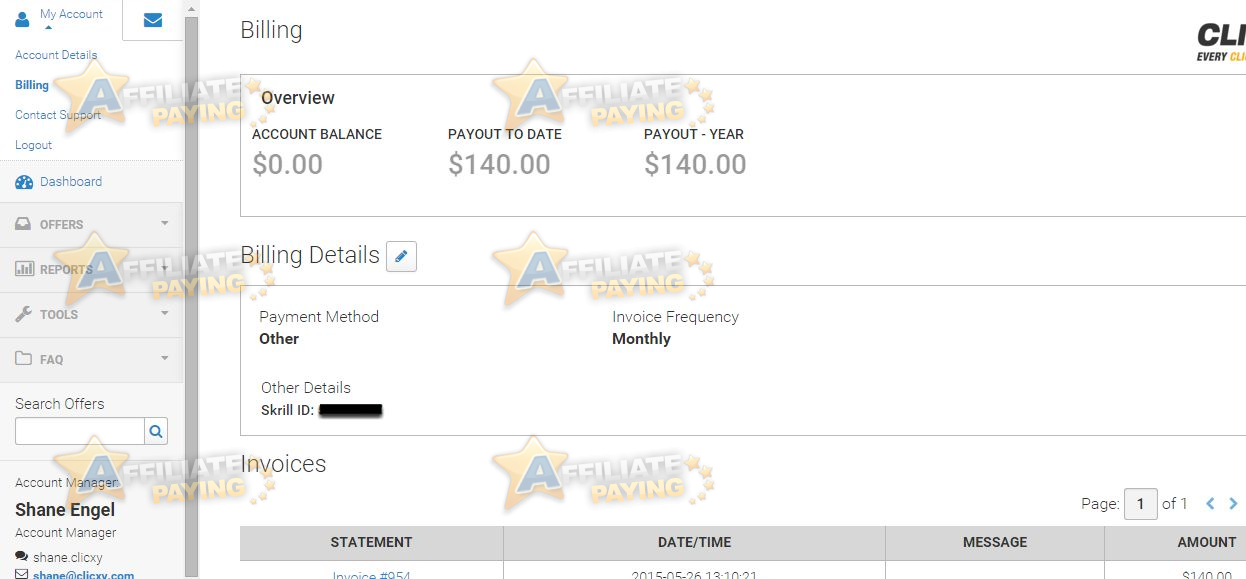Go to the previous invoices page arrow
This screenshot has width=1246, height=579.
coord(1210,504)
